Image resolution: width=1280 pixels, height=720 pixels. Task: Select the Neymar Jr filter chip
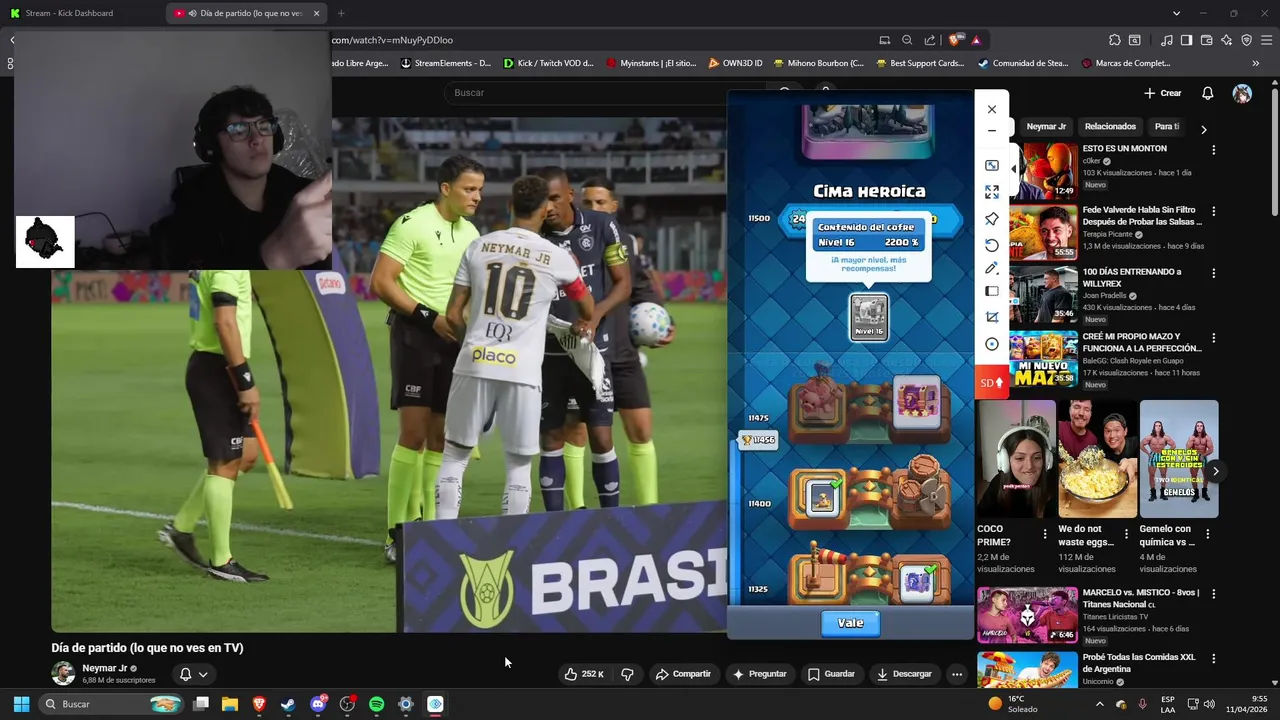(x=1046, y=127)
